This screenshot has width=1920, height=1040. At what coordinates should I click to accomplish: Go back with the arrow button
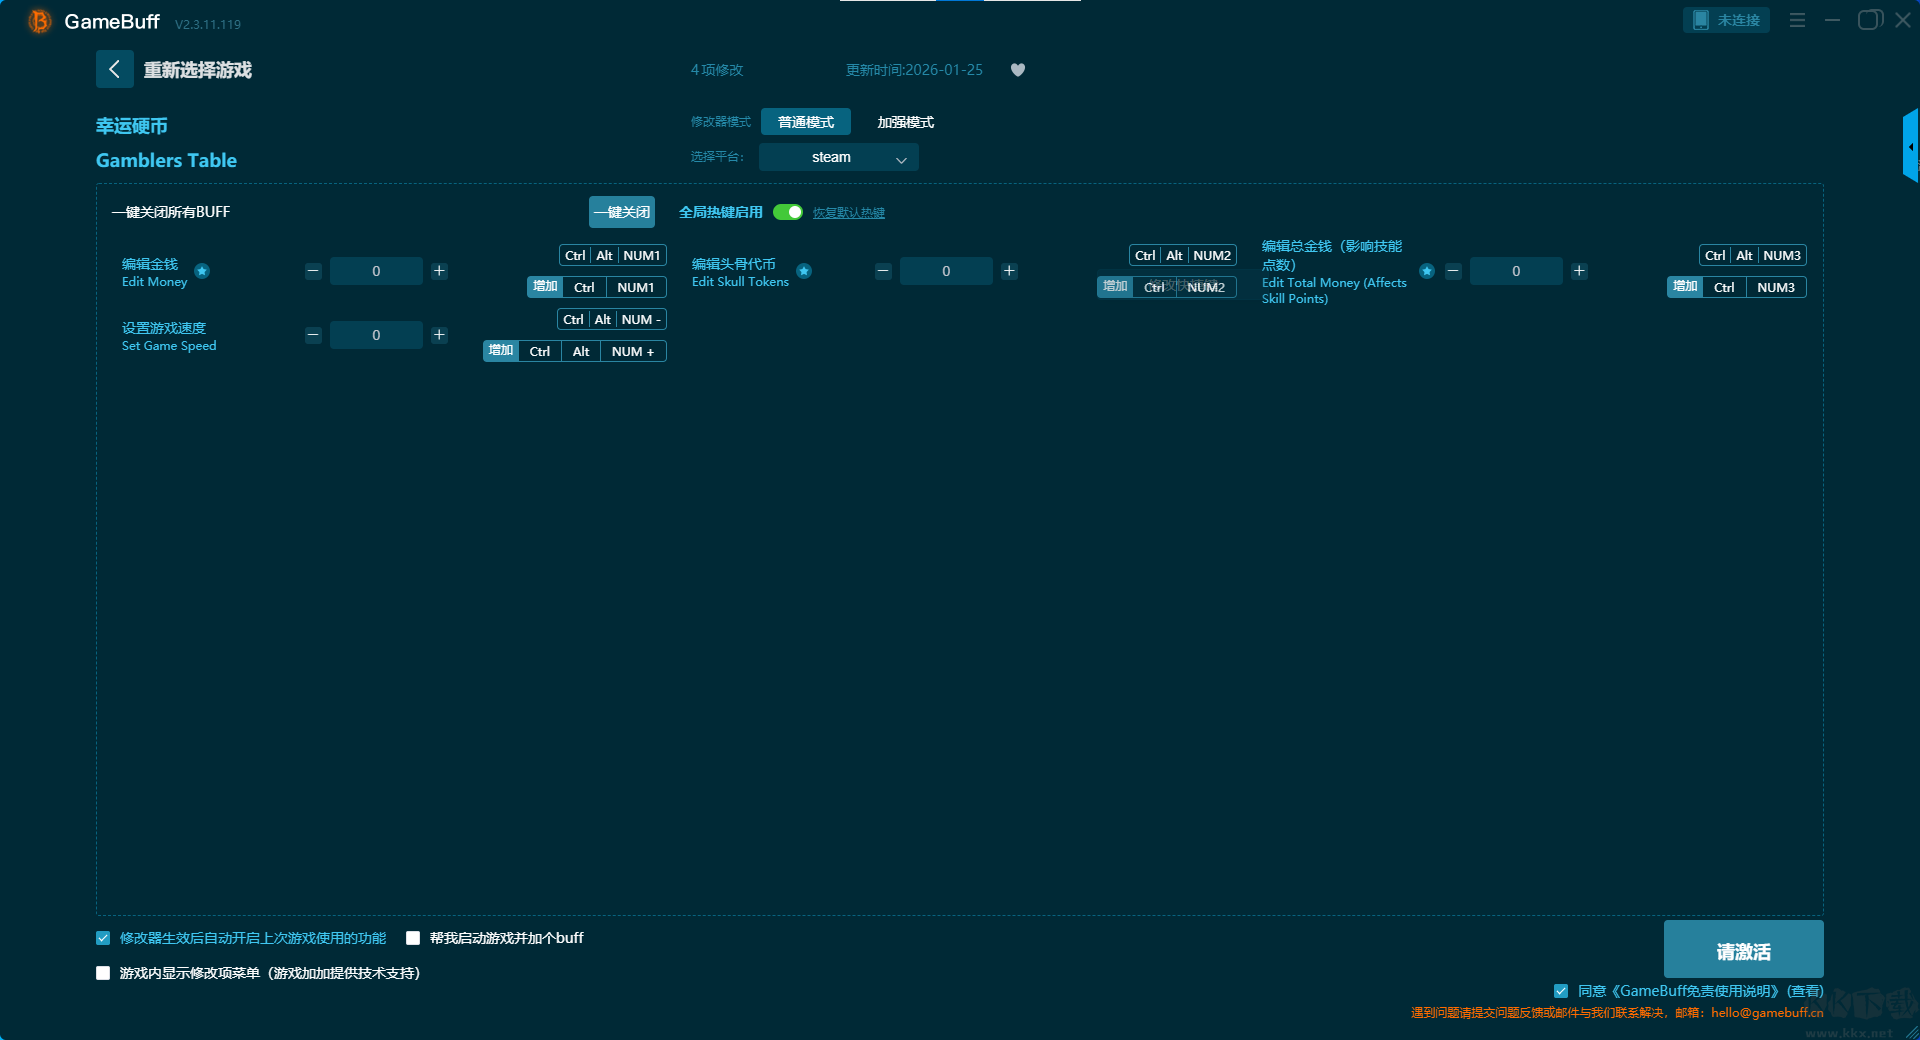click(x=114, y=69)
